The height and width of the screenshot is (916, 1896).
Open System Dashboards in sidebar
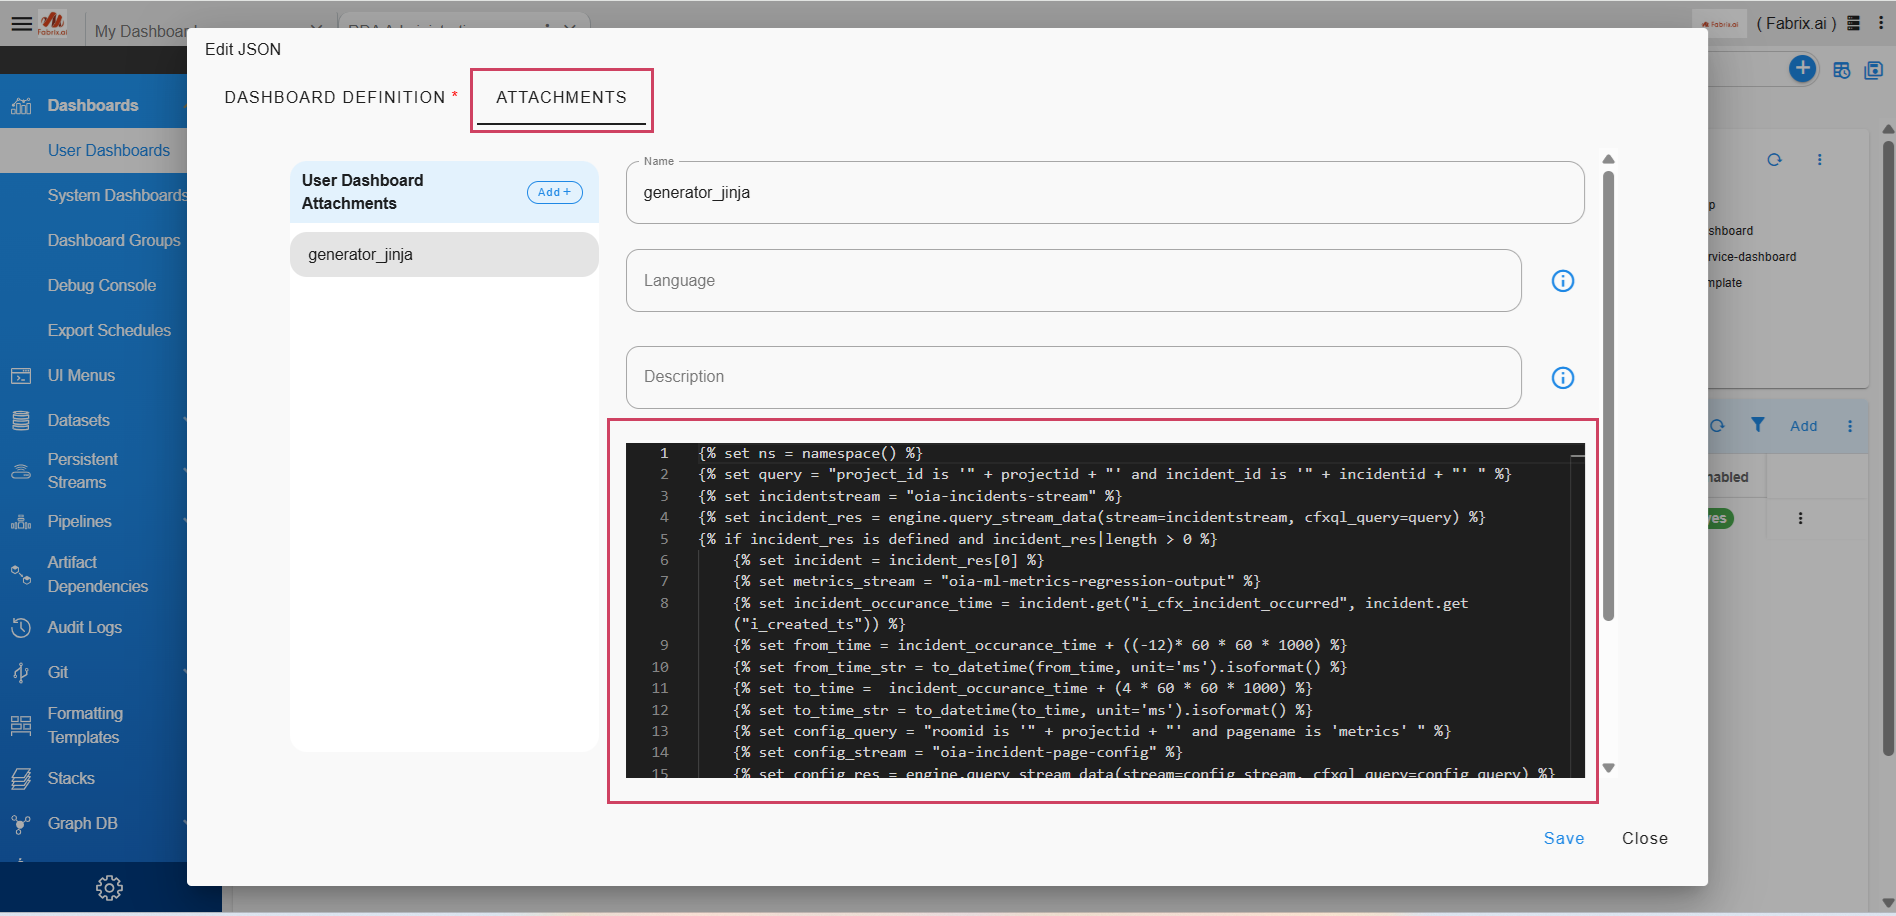click(x=117, y=196)
